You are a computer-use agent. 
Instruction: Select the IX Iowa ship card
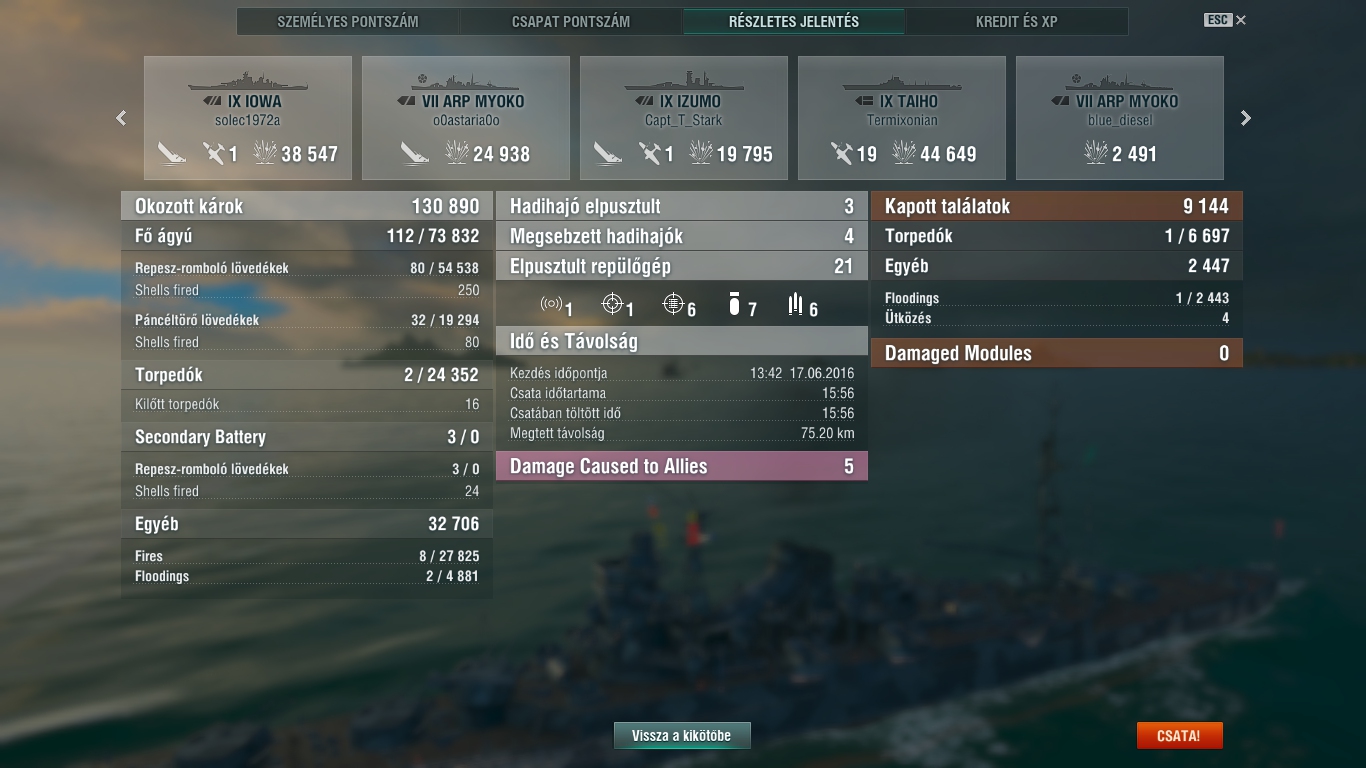pyautogui.click(x=248, y=118)
